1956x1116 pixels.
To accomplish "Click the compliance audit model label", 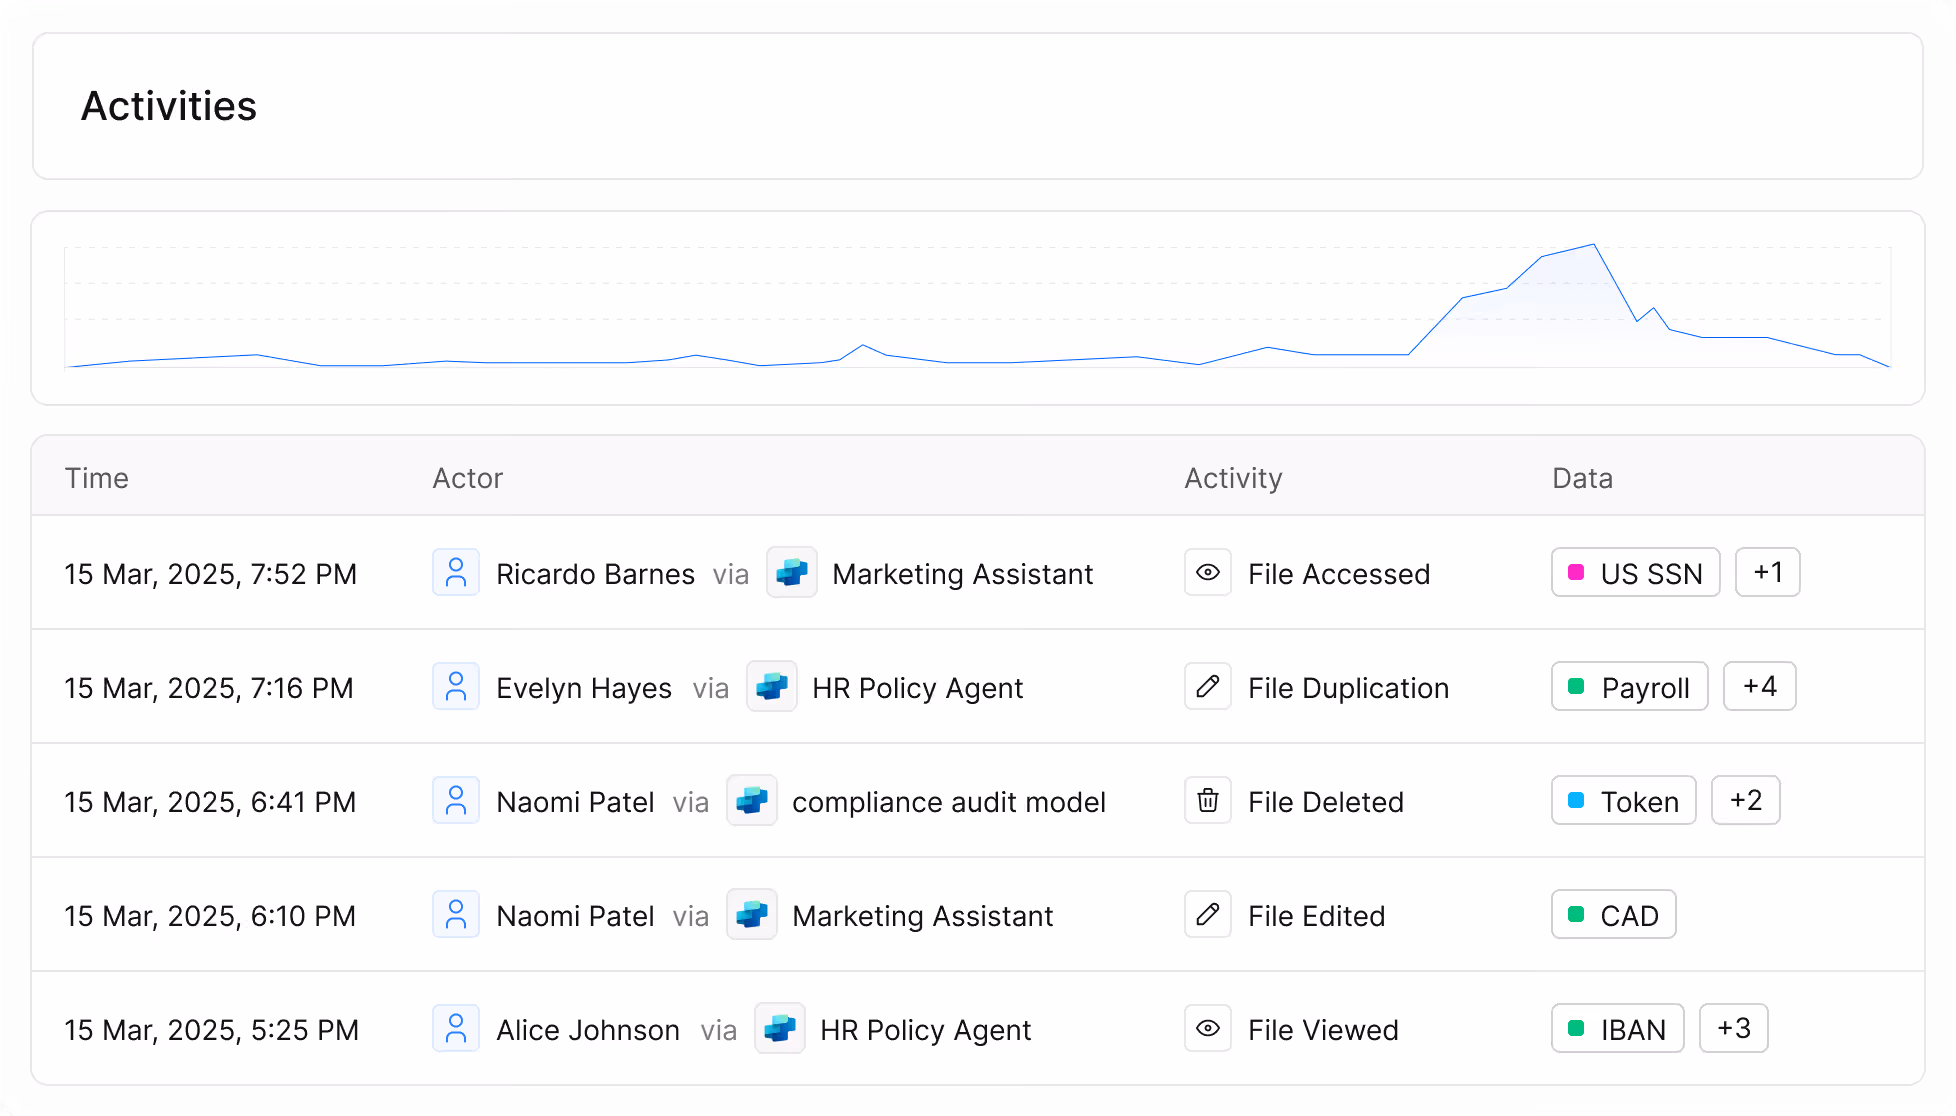I will pyautogui.click(x=949, y=802).
